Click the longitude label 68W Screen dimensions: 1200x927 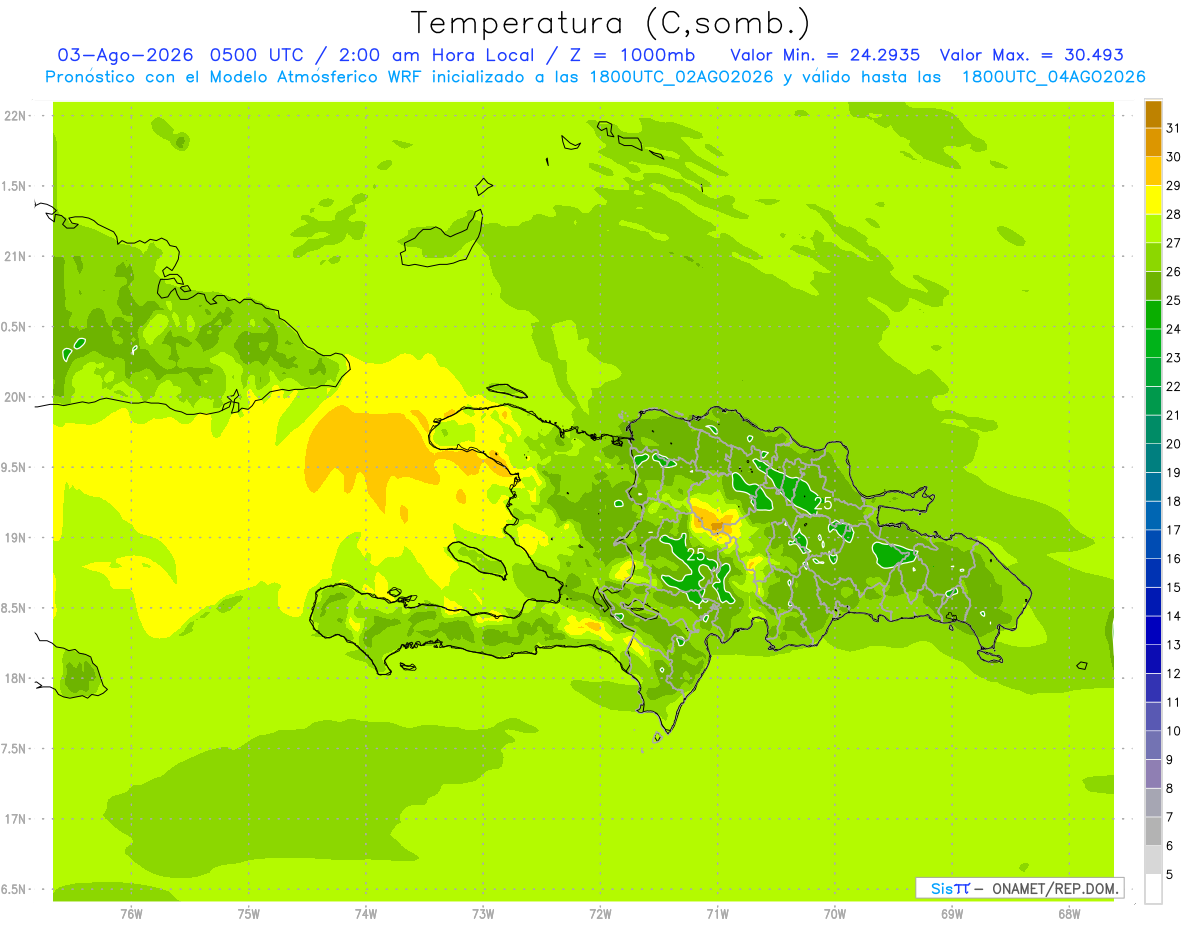coord(1068,914)
